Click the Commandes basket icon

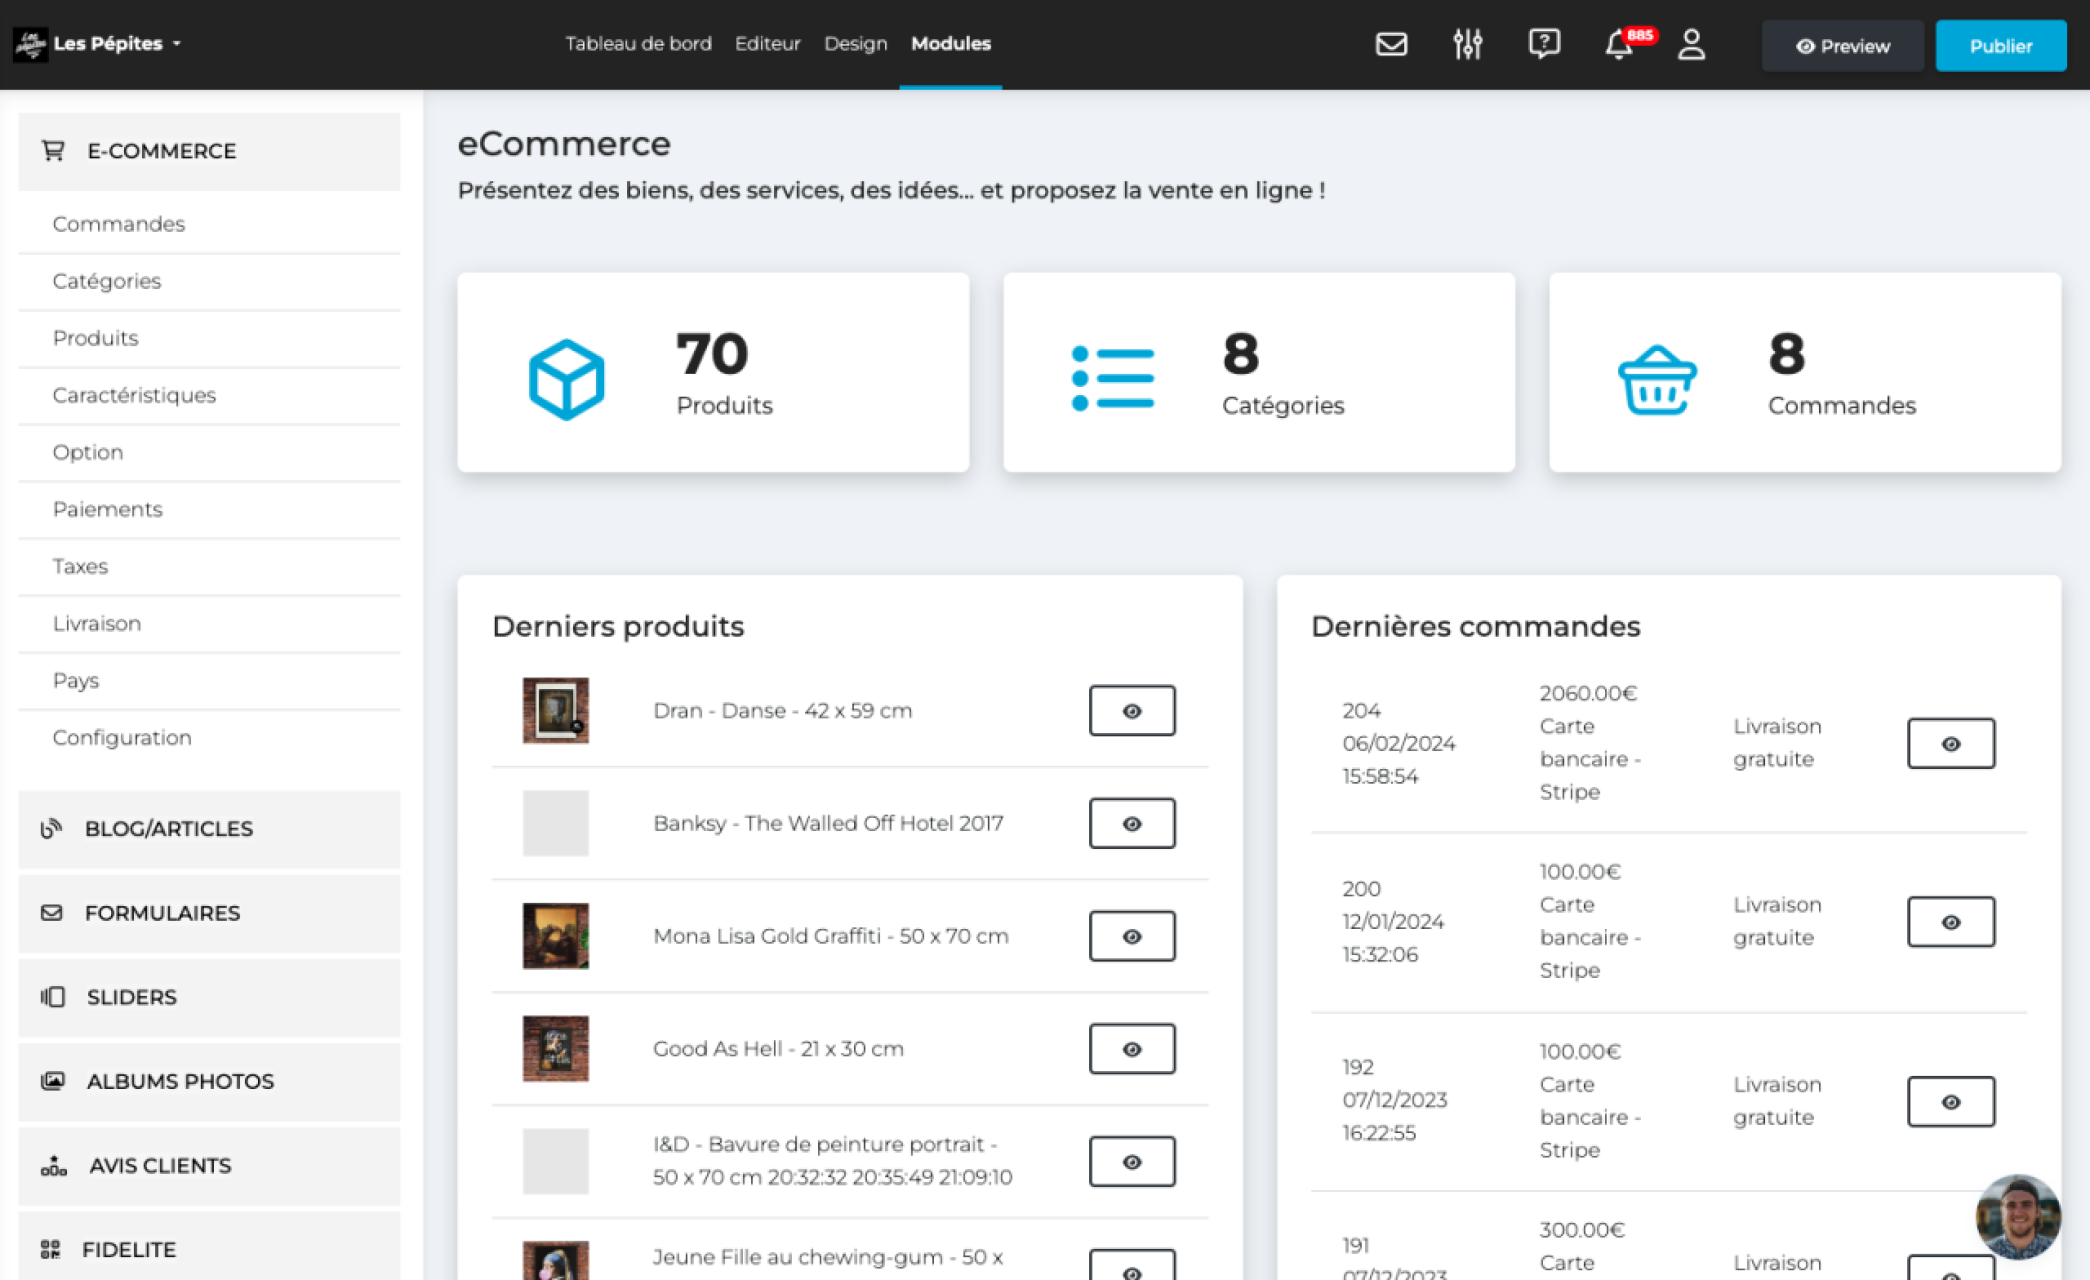(1656, 380)
